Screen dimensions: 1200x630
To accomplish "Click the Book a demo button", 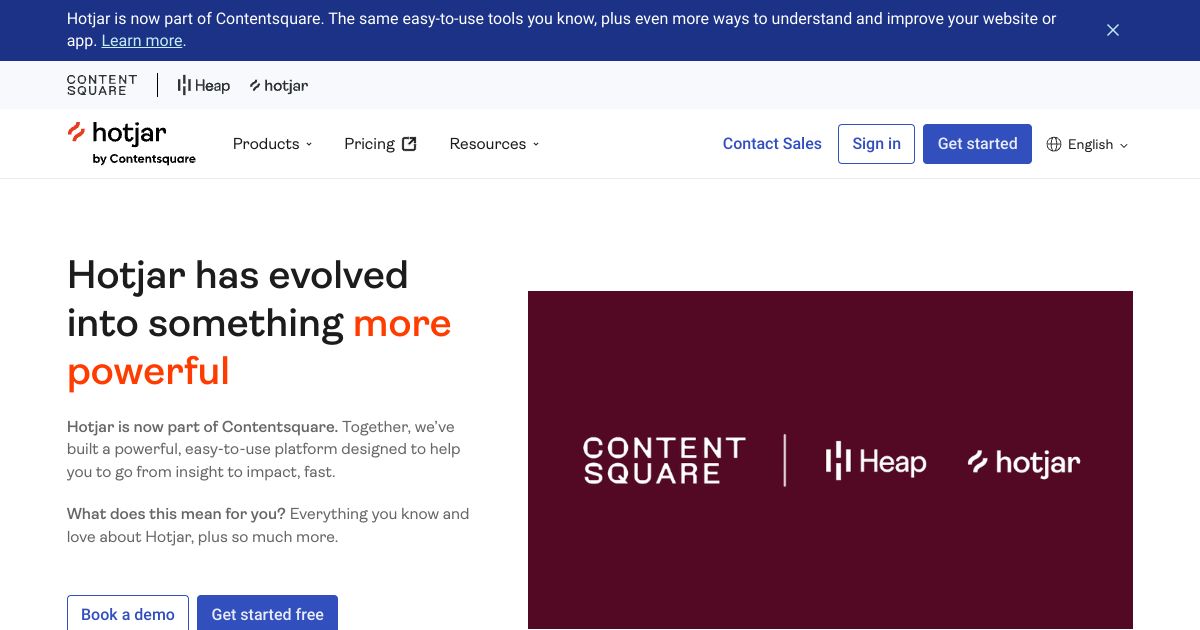I will [127, 613].
